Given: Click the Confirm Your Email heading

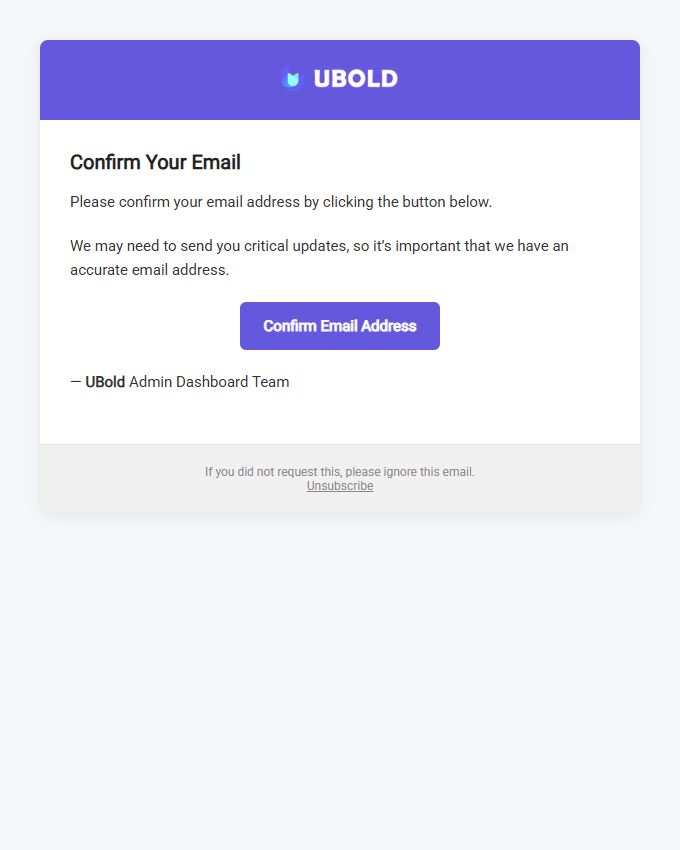Looking at the screenshot, I should 155,163.
